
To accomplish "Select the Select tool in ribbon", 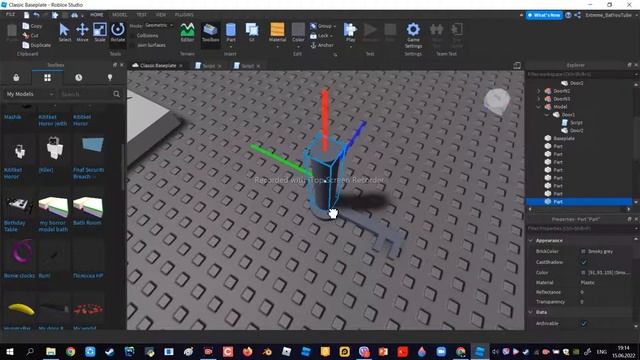I will point(64,32).
